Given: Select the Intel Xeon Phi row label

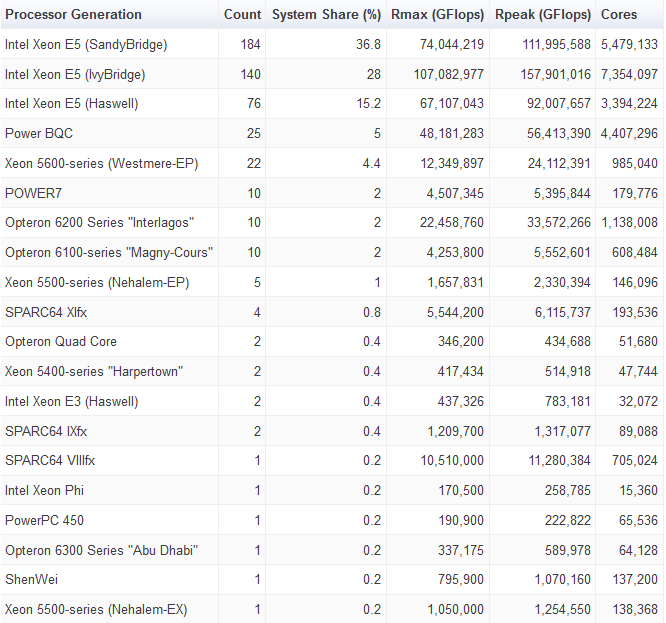Looking at the screenshot, I should point(45,491).
